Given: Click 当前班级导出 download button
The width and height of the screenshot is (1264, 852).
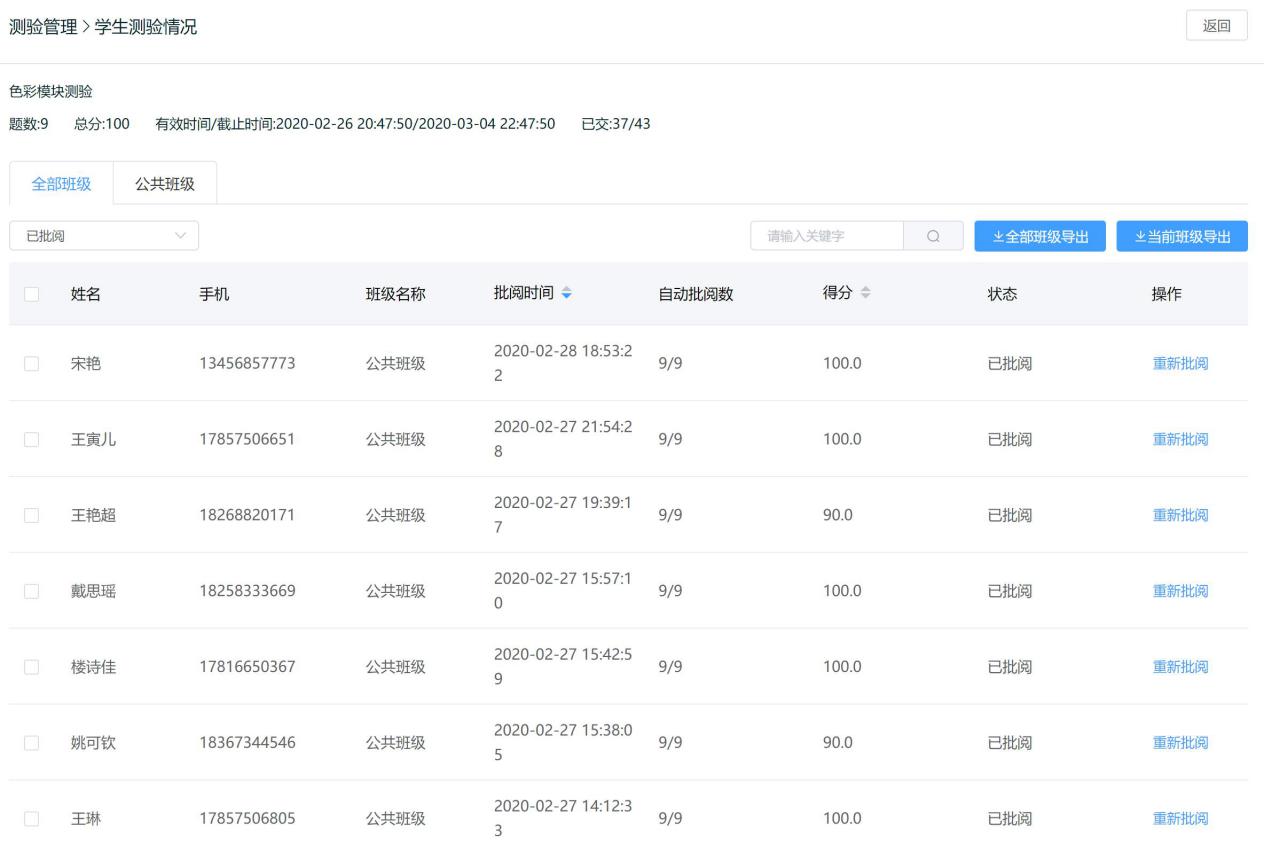Looking at the screenshot, I should point(1182,236).
